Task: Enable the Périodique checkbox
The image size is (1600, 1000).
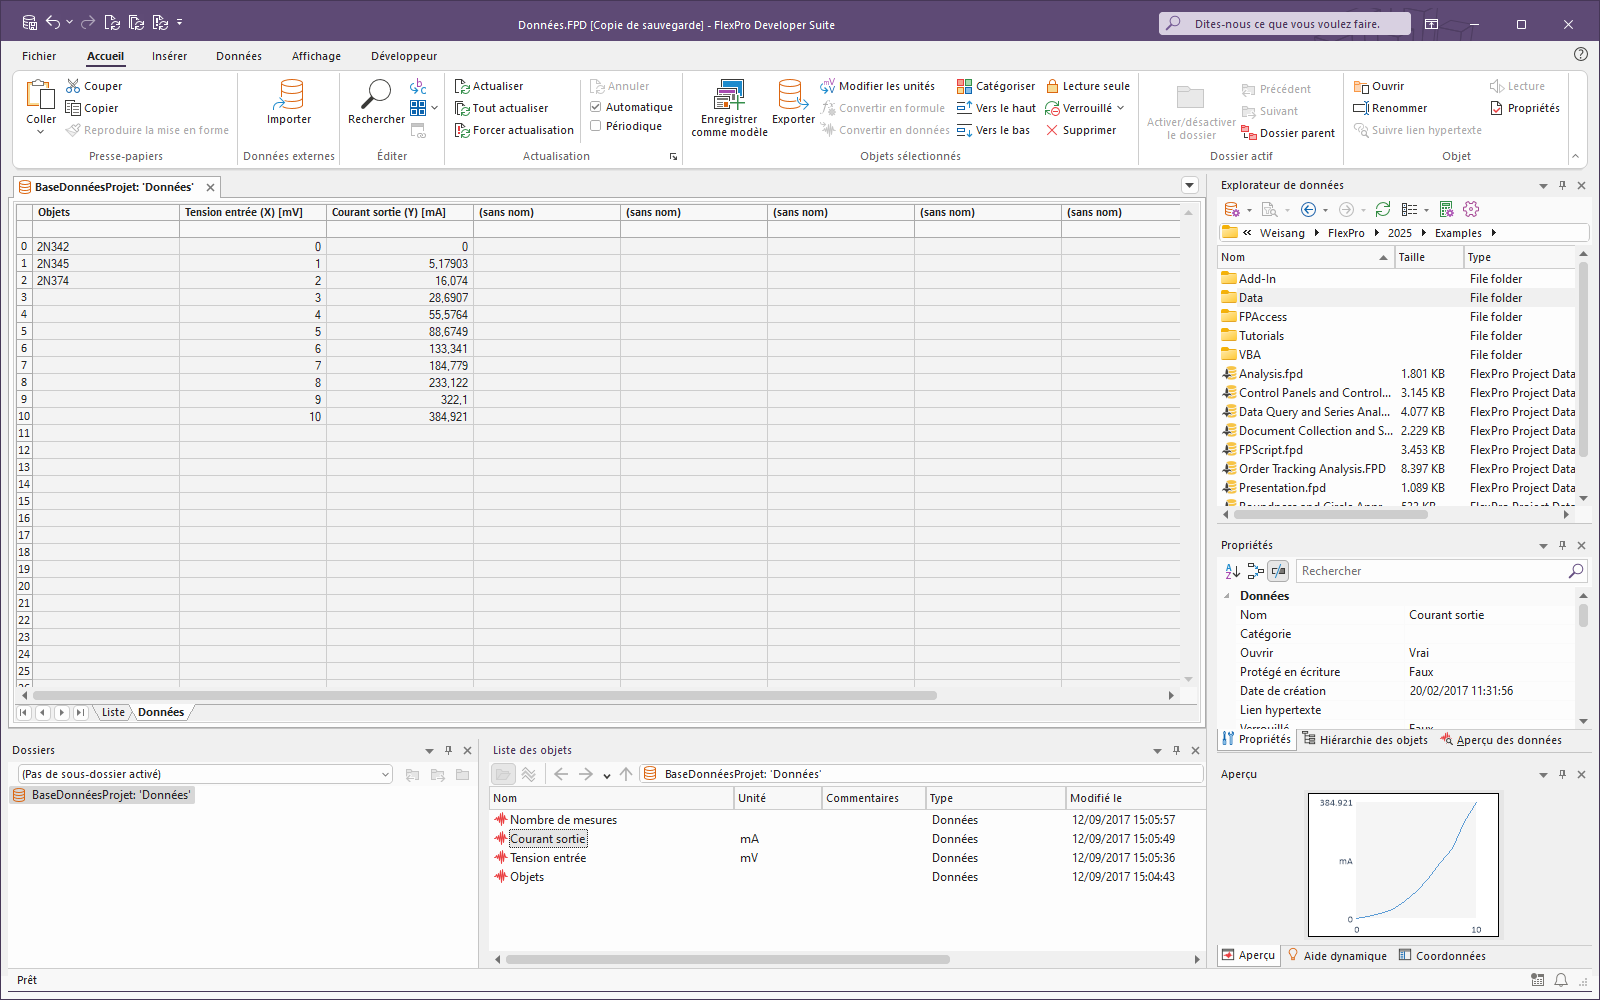Action: click(x=596, y=126)
